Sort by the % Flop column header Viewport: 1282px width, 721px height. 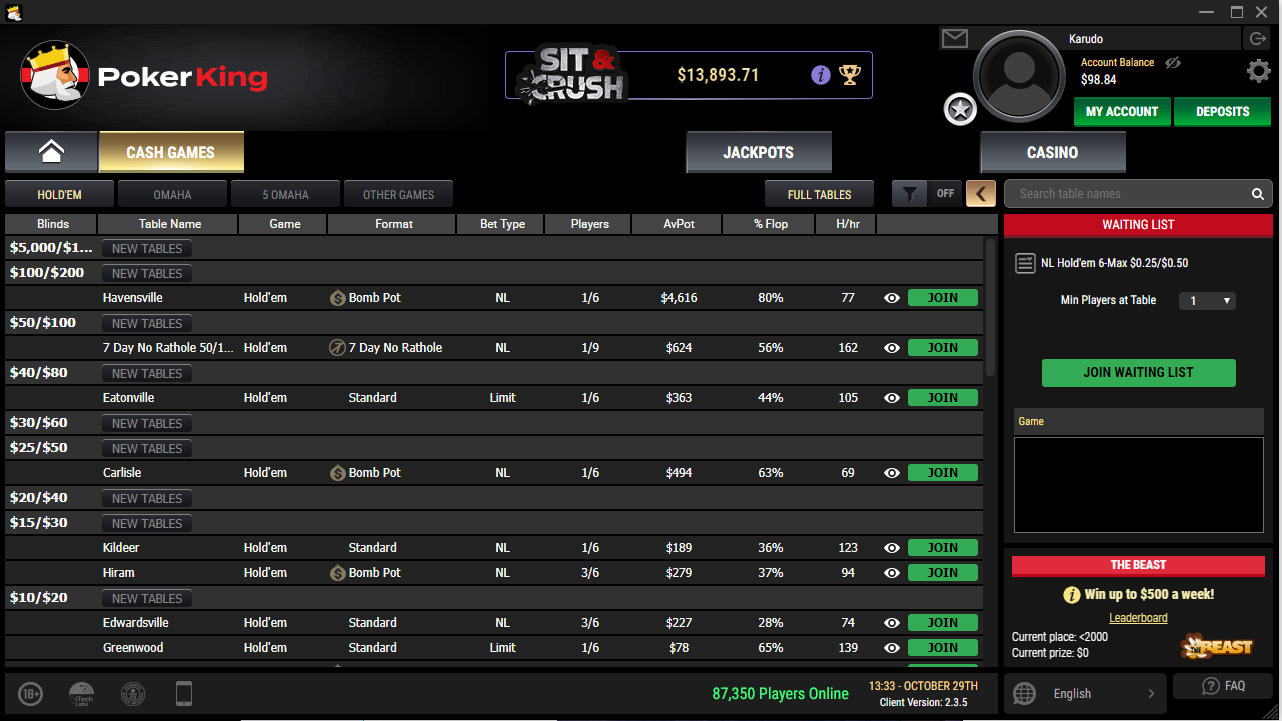pos(770,224)
